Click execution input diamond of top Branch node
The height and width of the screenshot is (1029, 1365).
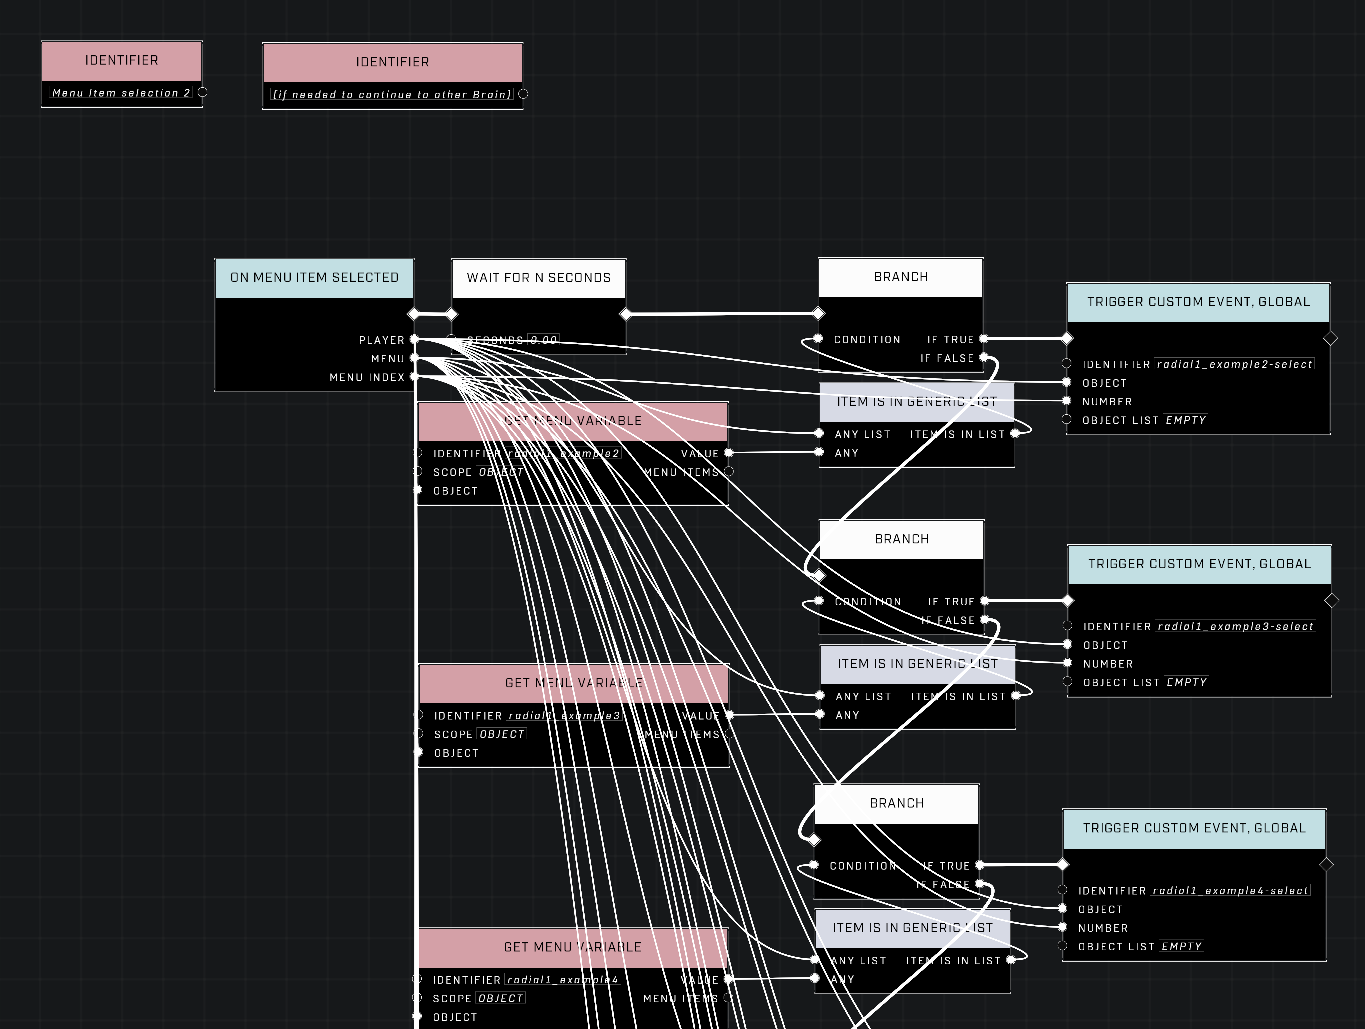pos(819,314)
